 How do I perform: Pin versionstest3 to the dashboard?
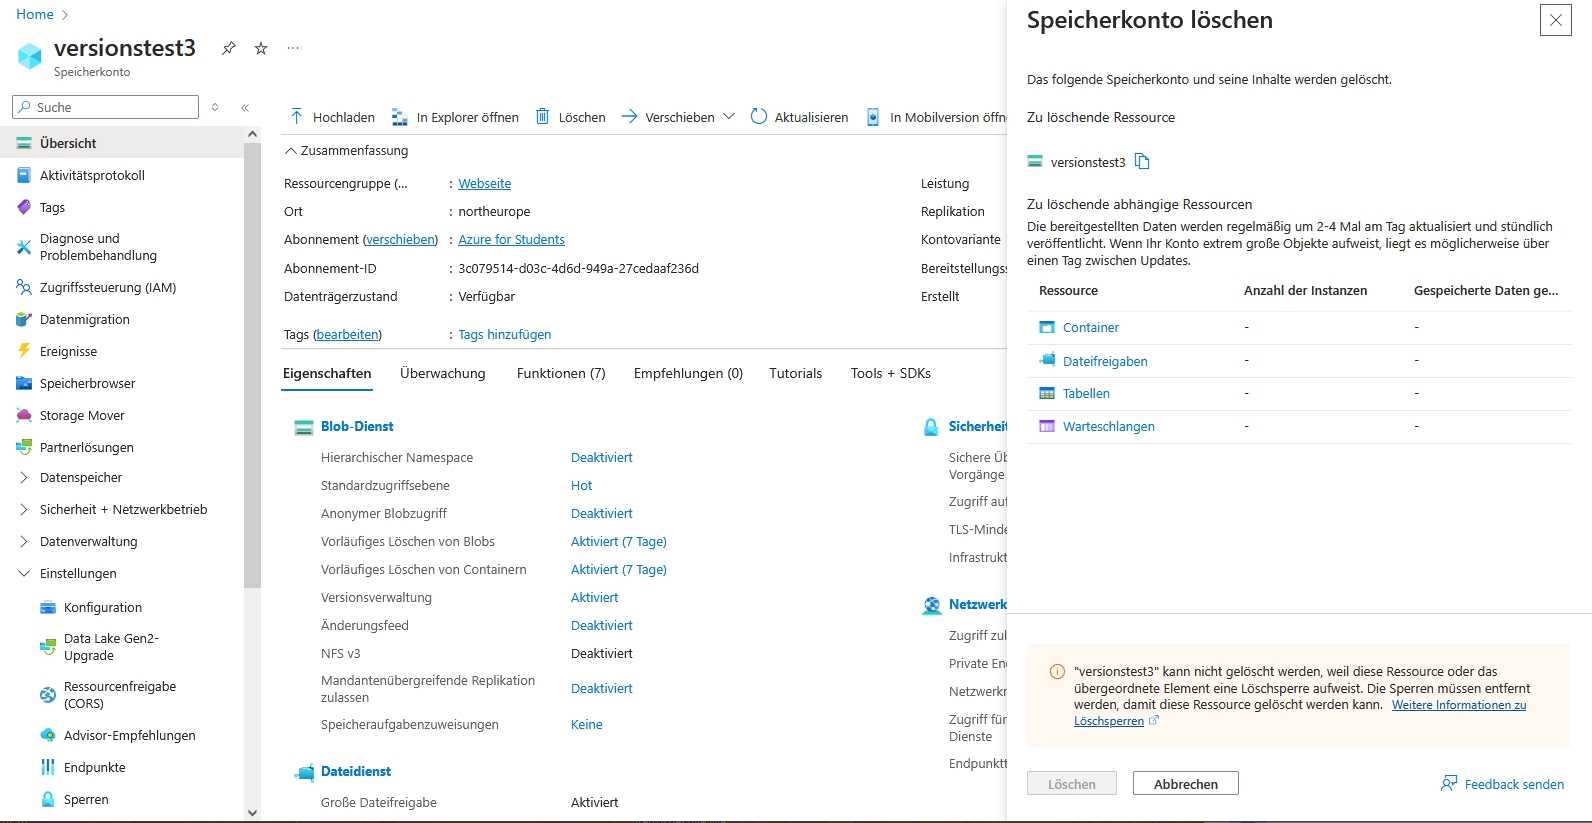229,48
